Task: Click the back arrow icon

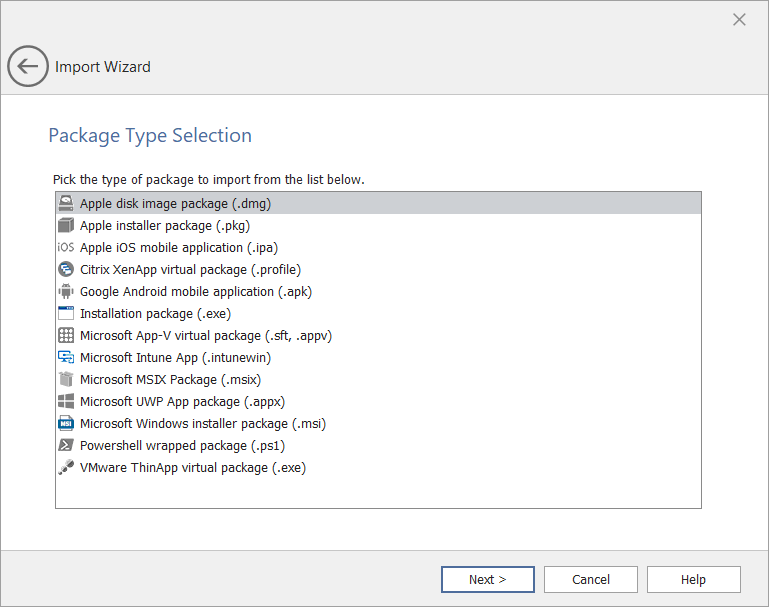Action: coord(27,67)
